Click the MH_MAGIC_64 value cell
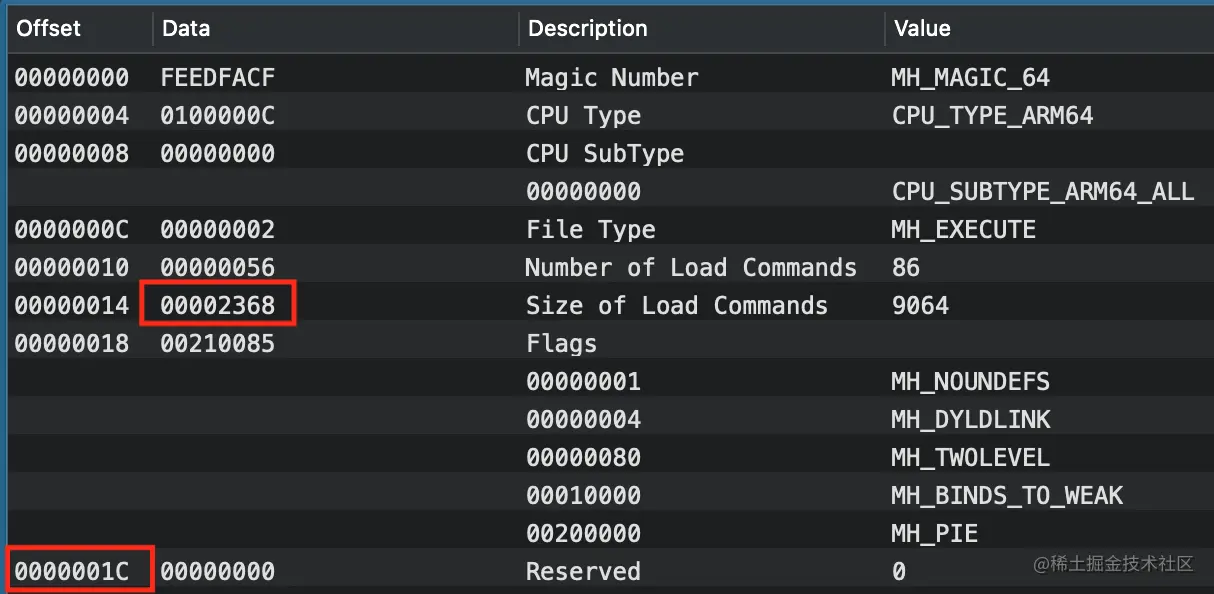This screenshot has height=594, width=1214. click(x=970, y=78)
